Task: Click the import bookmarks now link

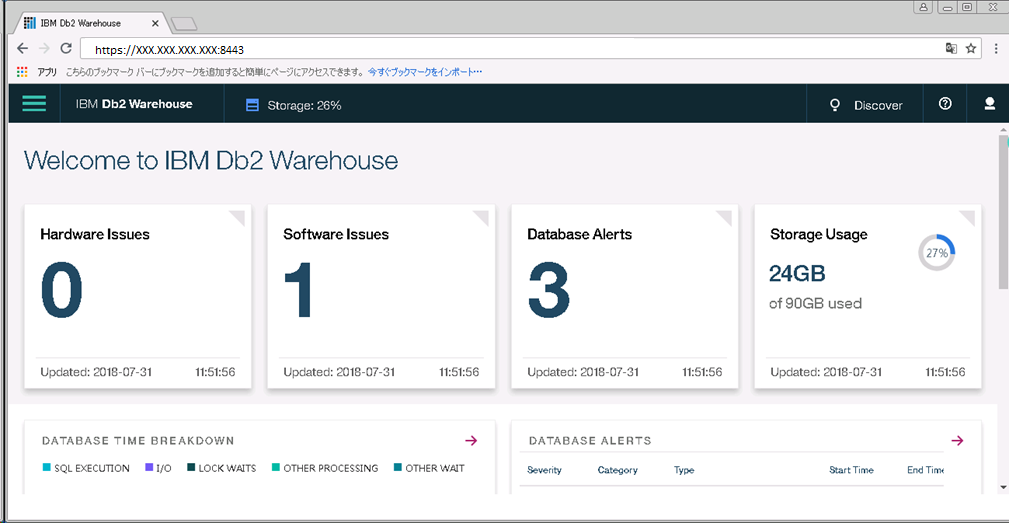Action: [425, 71]
